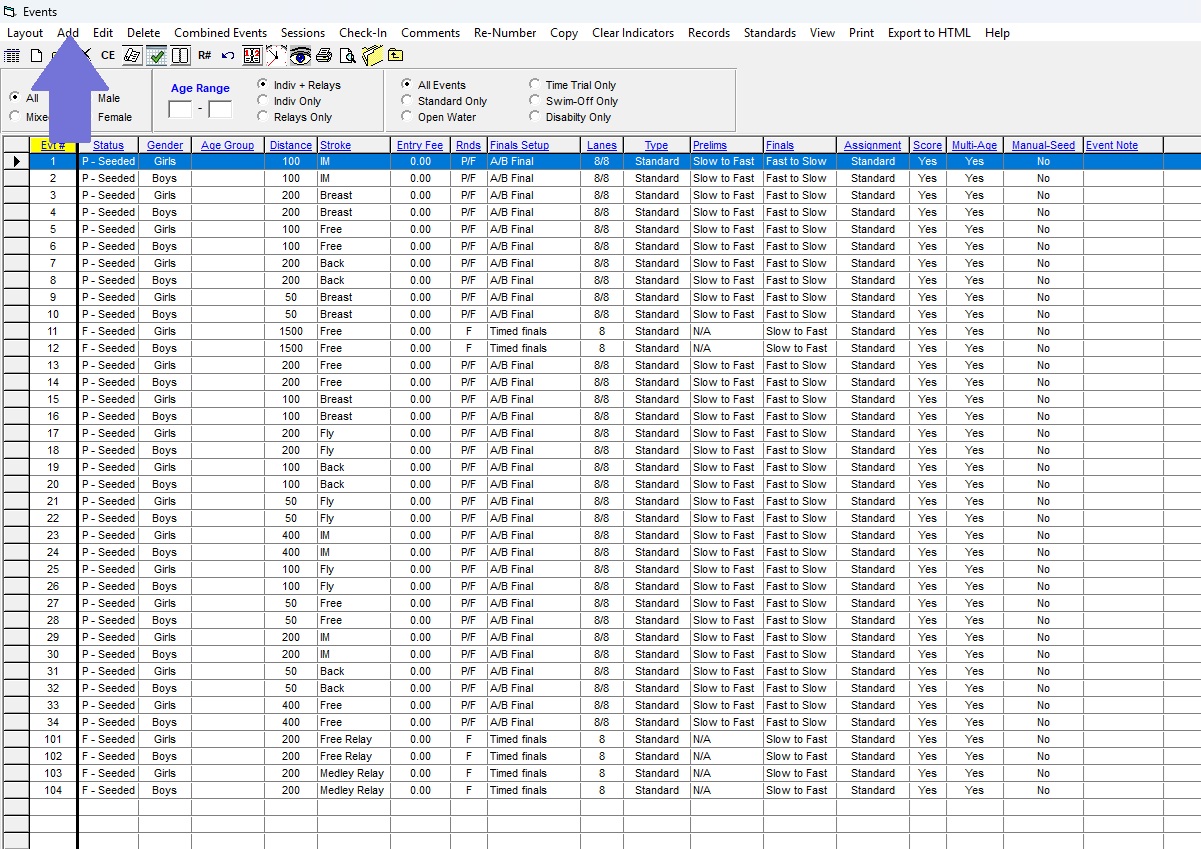Open the Comments menu

pyautogui.click(x=430, y=32)
